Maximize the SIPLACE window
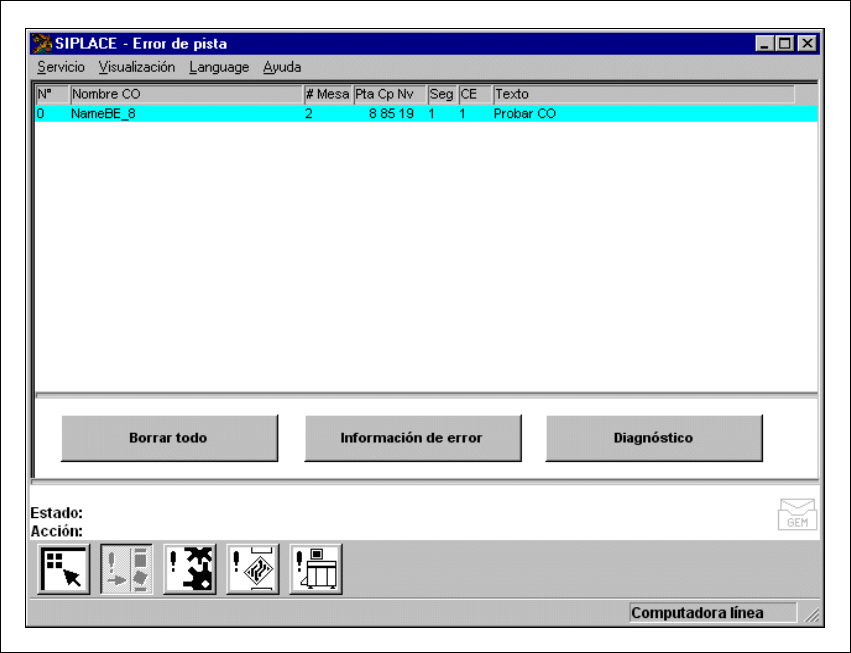 pyautogui.click(x=784, y=43)
